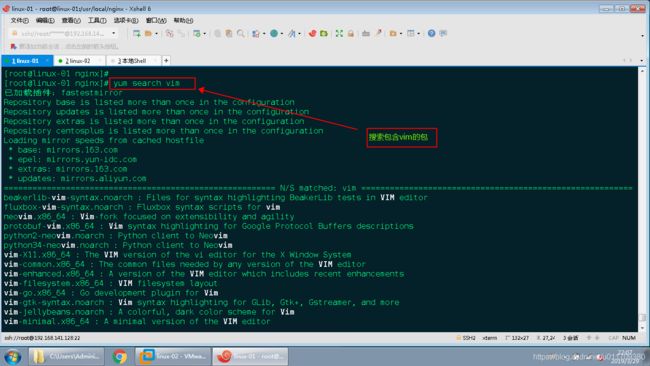Click the pane layout toolbar icon
The width and height of the screenshot is (650, 366).
pos(411,33)
